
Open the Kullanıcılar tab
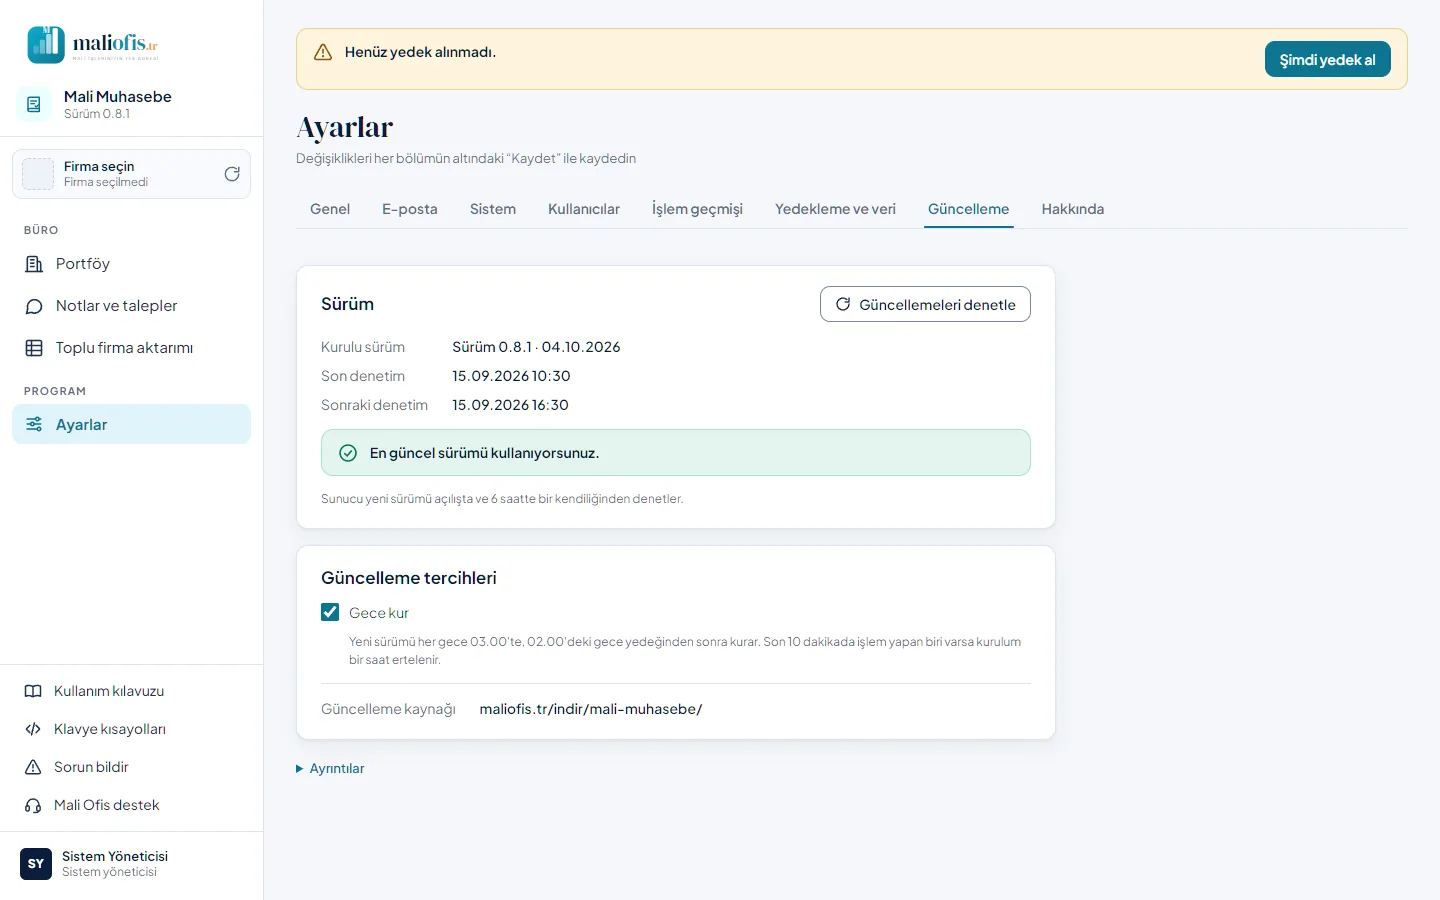tap(584, 209)
